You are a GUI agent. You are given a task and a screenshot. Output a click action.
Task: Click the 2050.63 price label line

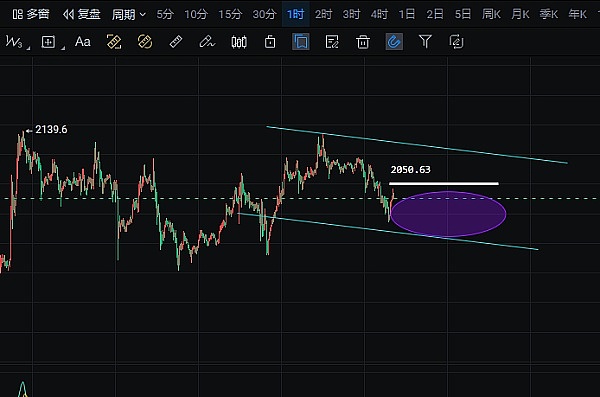click(444, 183)
